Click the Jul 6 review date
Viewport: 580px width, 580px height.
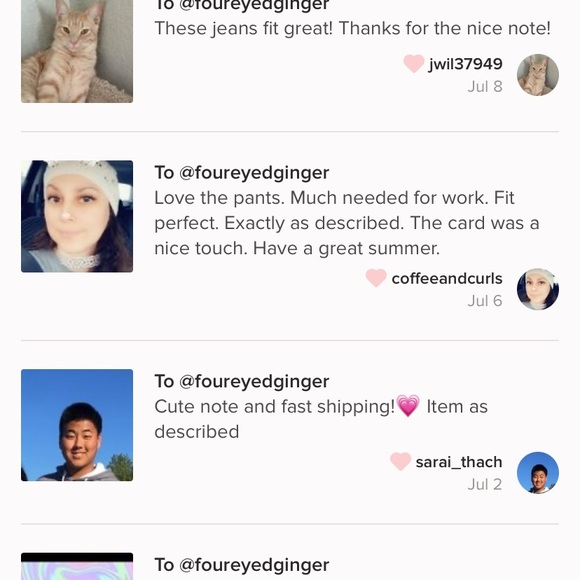pos(485,301)
